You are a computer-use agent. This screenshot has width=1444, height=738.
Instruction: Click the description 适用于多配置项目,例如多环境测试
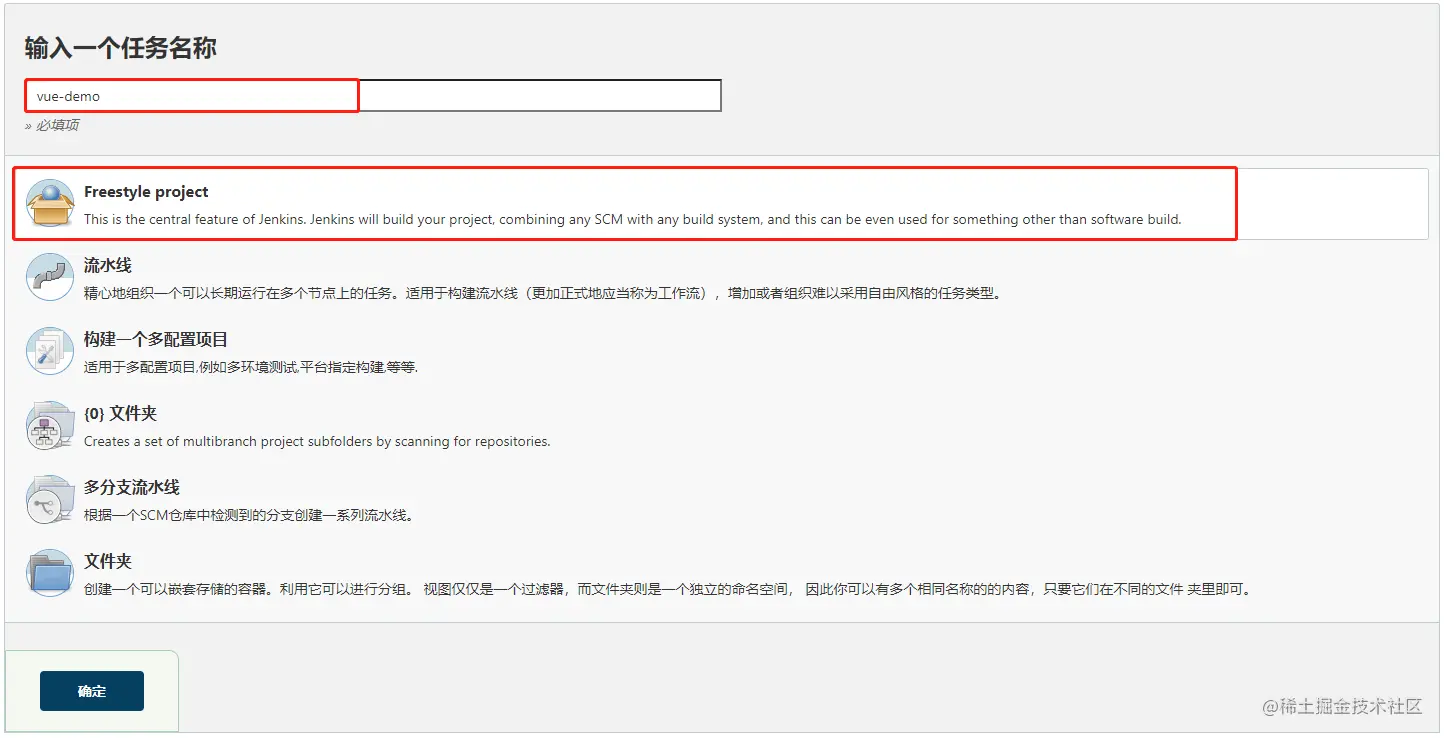[x=251, y=367]
